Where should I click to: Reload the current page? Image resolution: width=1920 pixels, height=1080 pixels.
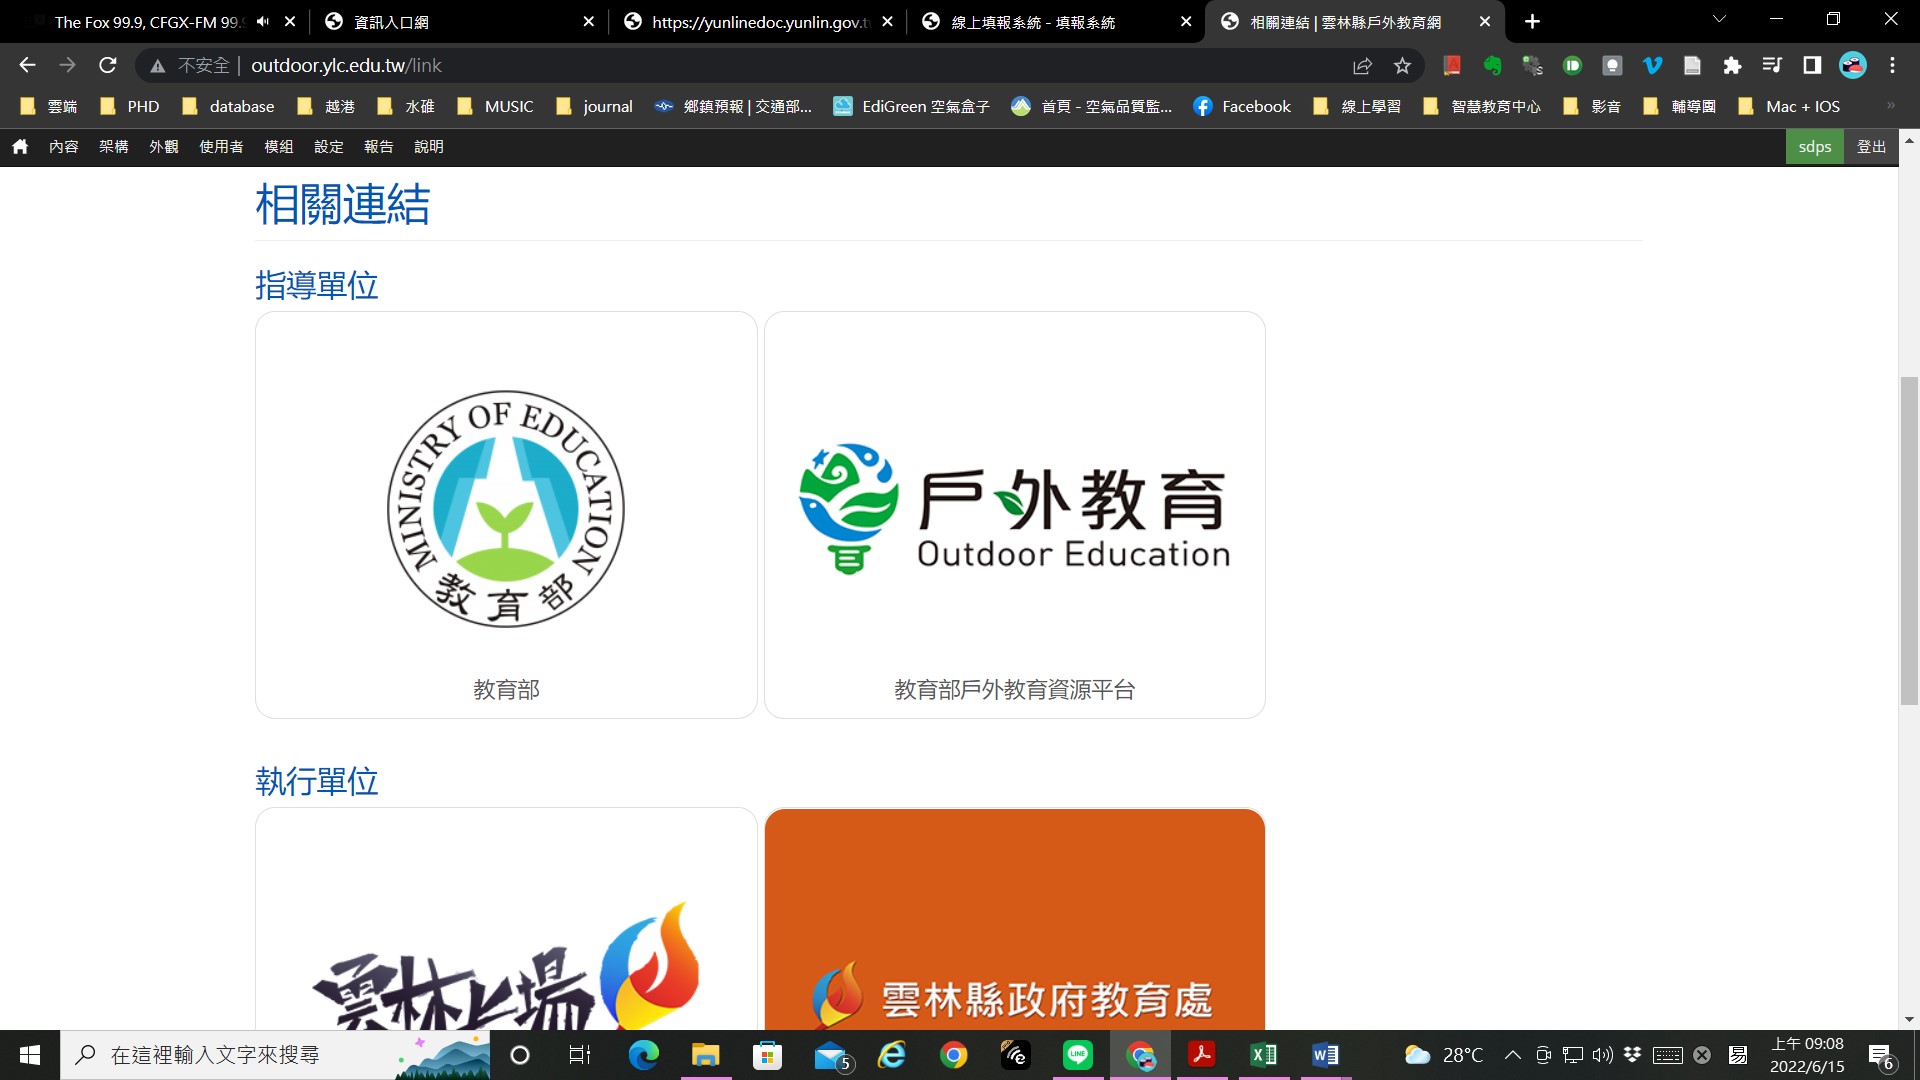click(x=108, y=65)
